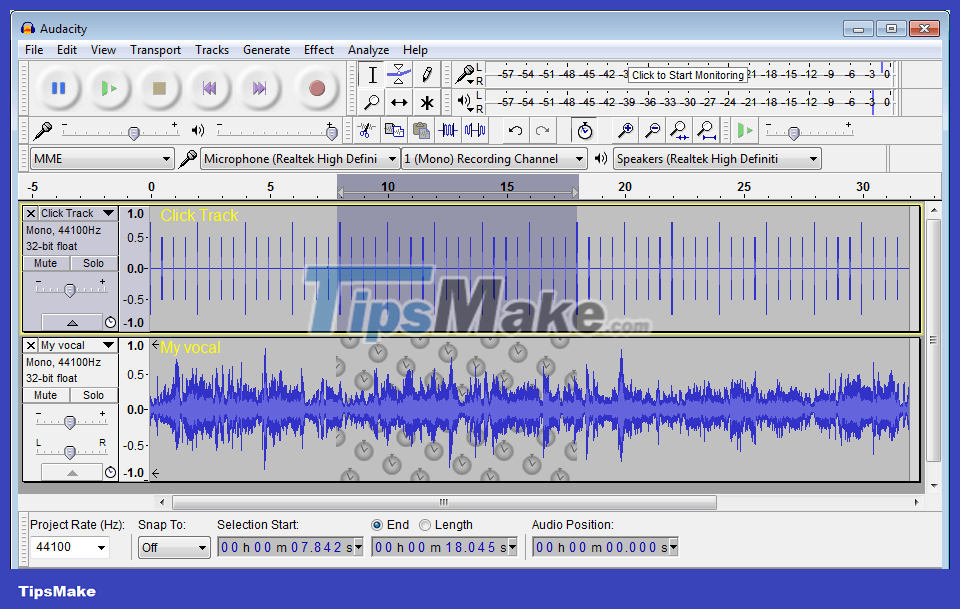
Task: Select the Time Shift tool
Action: pyautogui.click(x=398, y=102)
